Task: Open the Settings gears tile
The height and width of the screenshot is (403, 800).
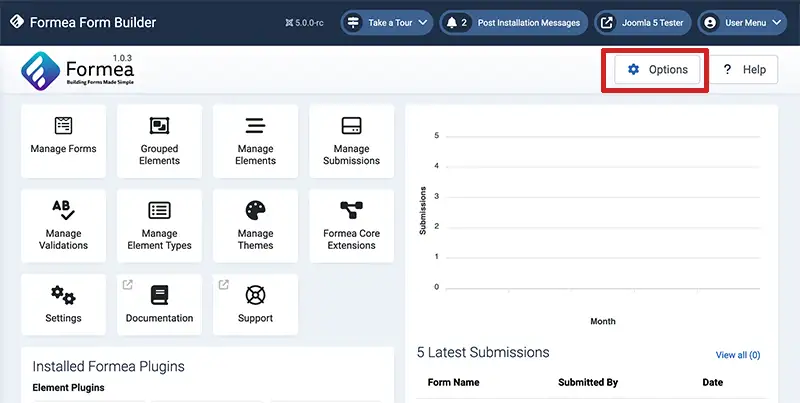Action: 63,305
